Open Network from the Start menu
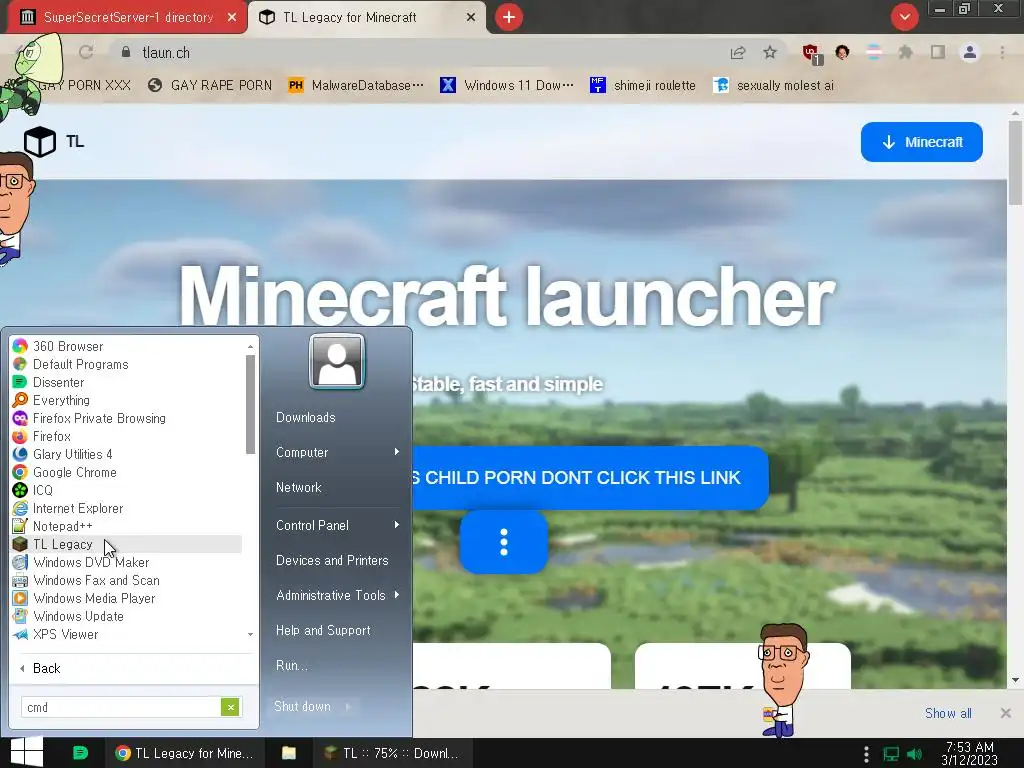This screenshot has height=768, width=1024. (x=298, y=487)
